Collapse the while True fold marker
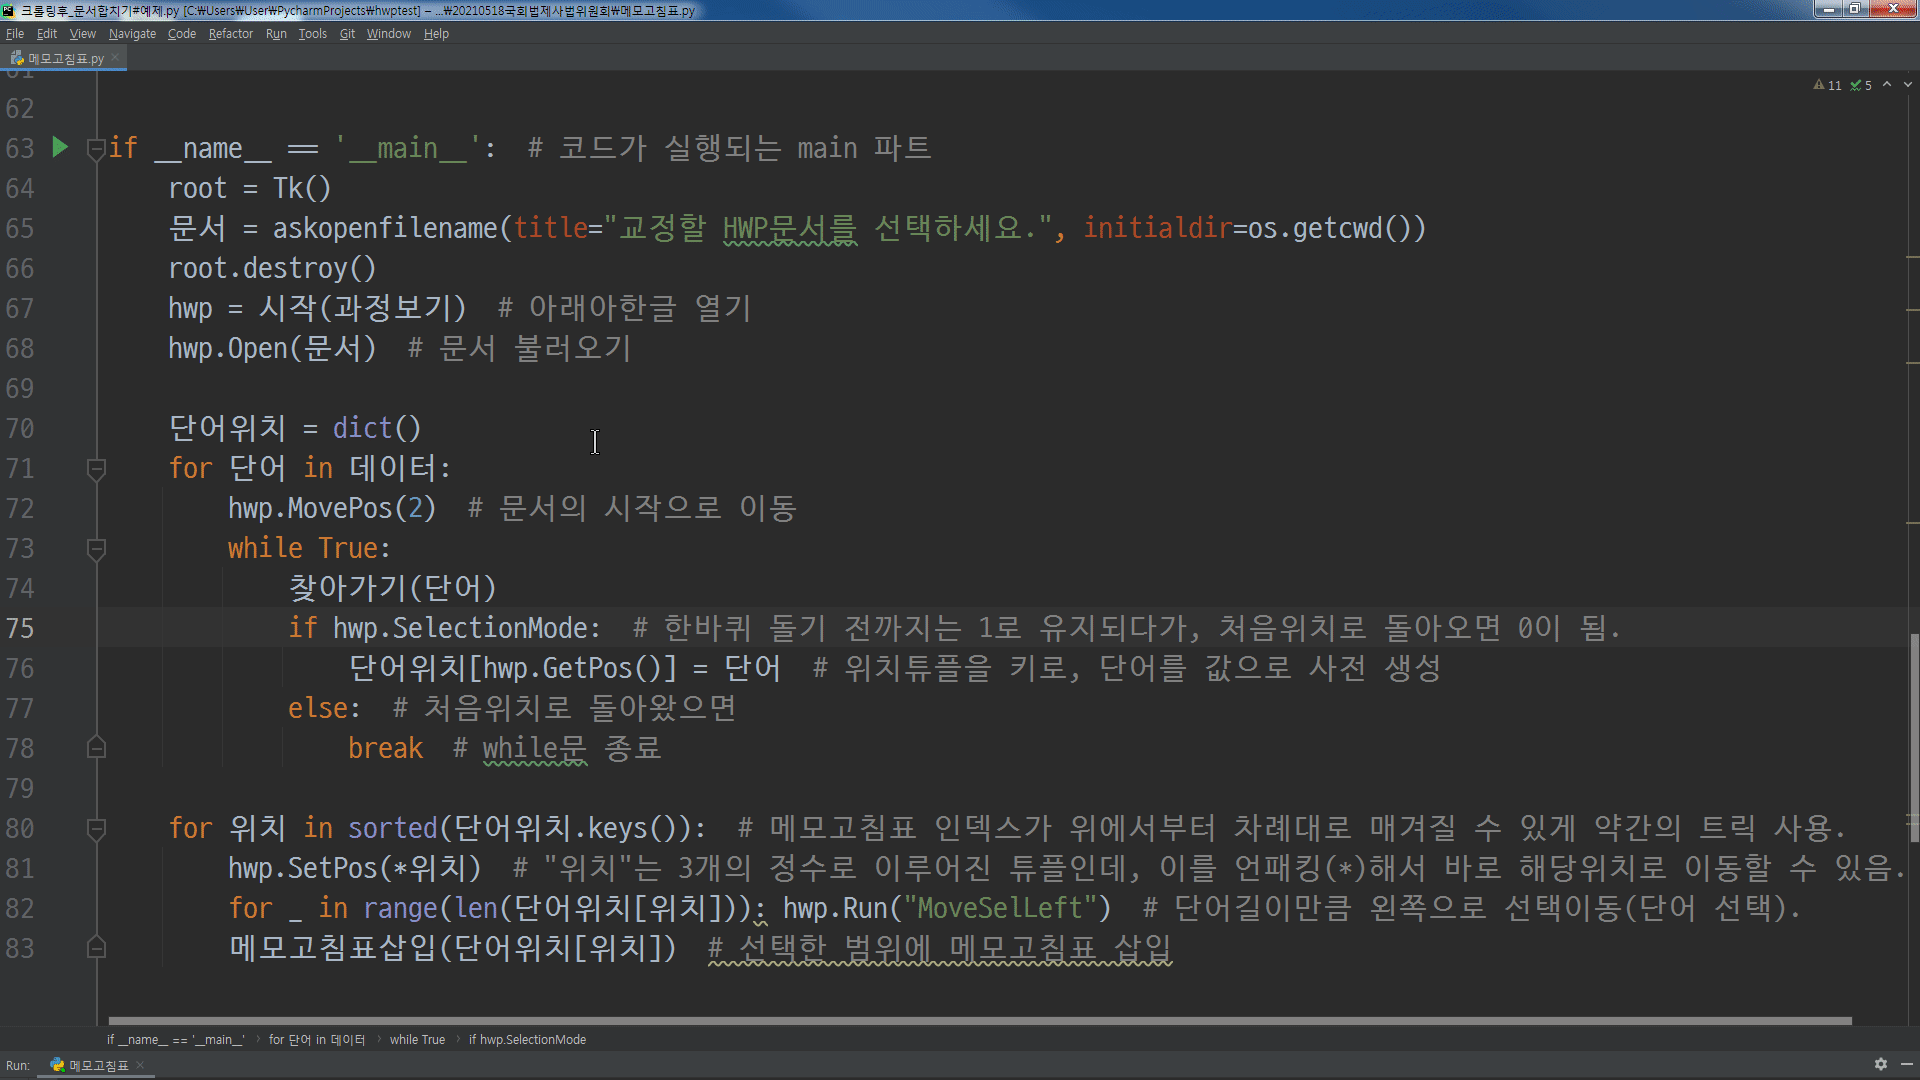Screen dimensions: 1920x1080 (96, 548)
